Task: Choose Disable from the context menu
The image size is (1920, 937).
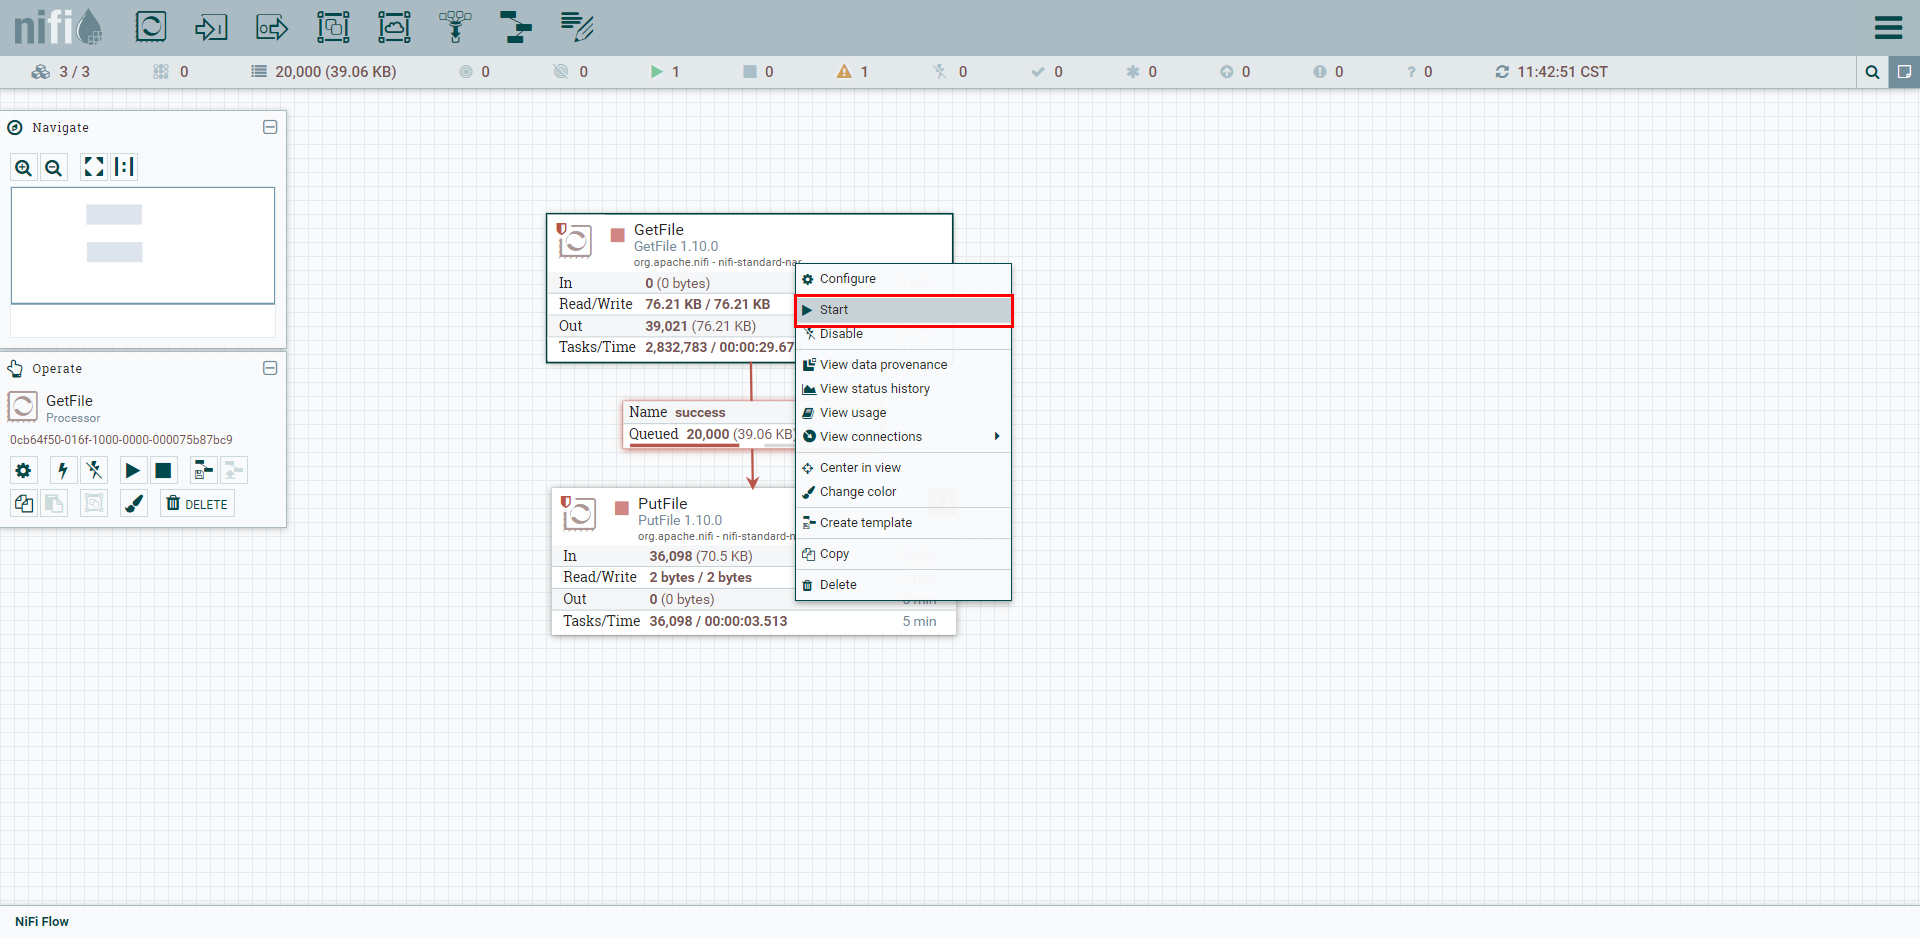Action: 903,334
